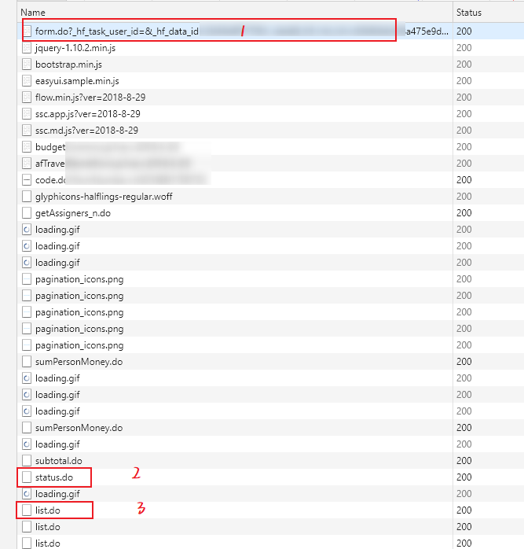Image resolution: width=524 pixels, height=549 pixels.
Task: Click the subtotal.do request icon
Action: (27, 461)
